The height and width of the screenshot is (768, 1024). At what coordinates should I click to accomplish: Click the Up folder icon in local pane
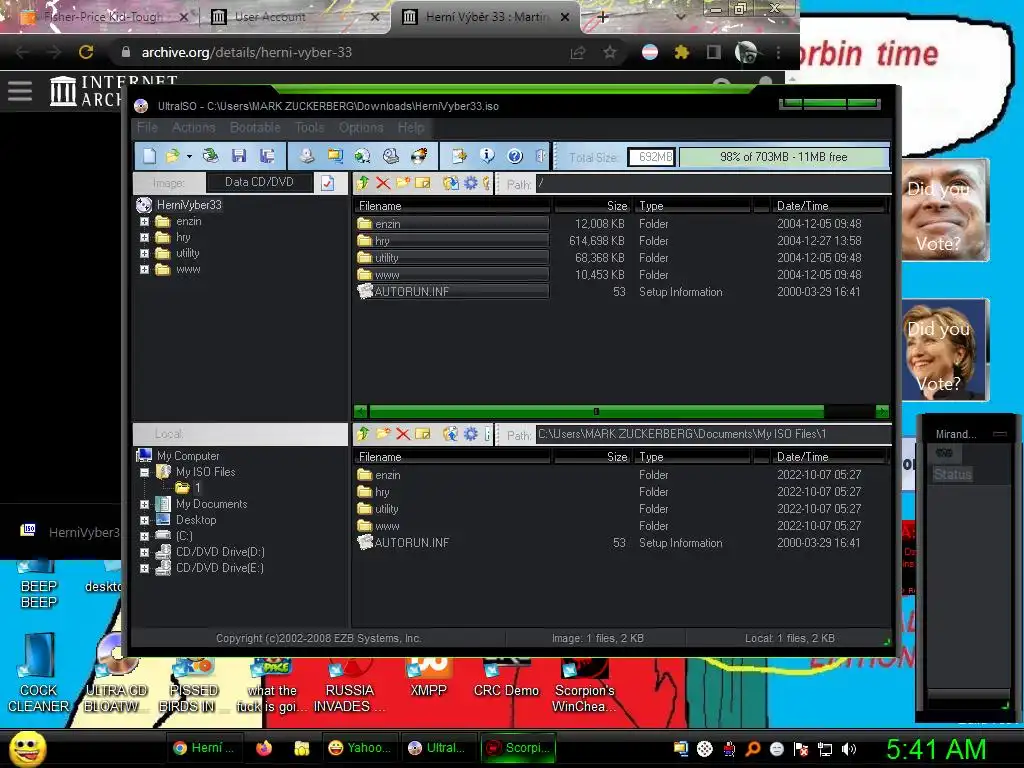363,434
